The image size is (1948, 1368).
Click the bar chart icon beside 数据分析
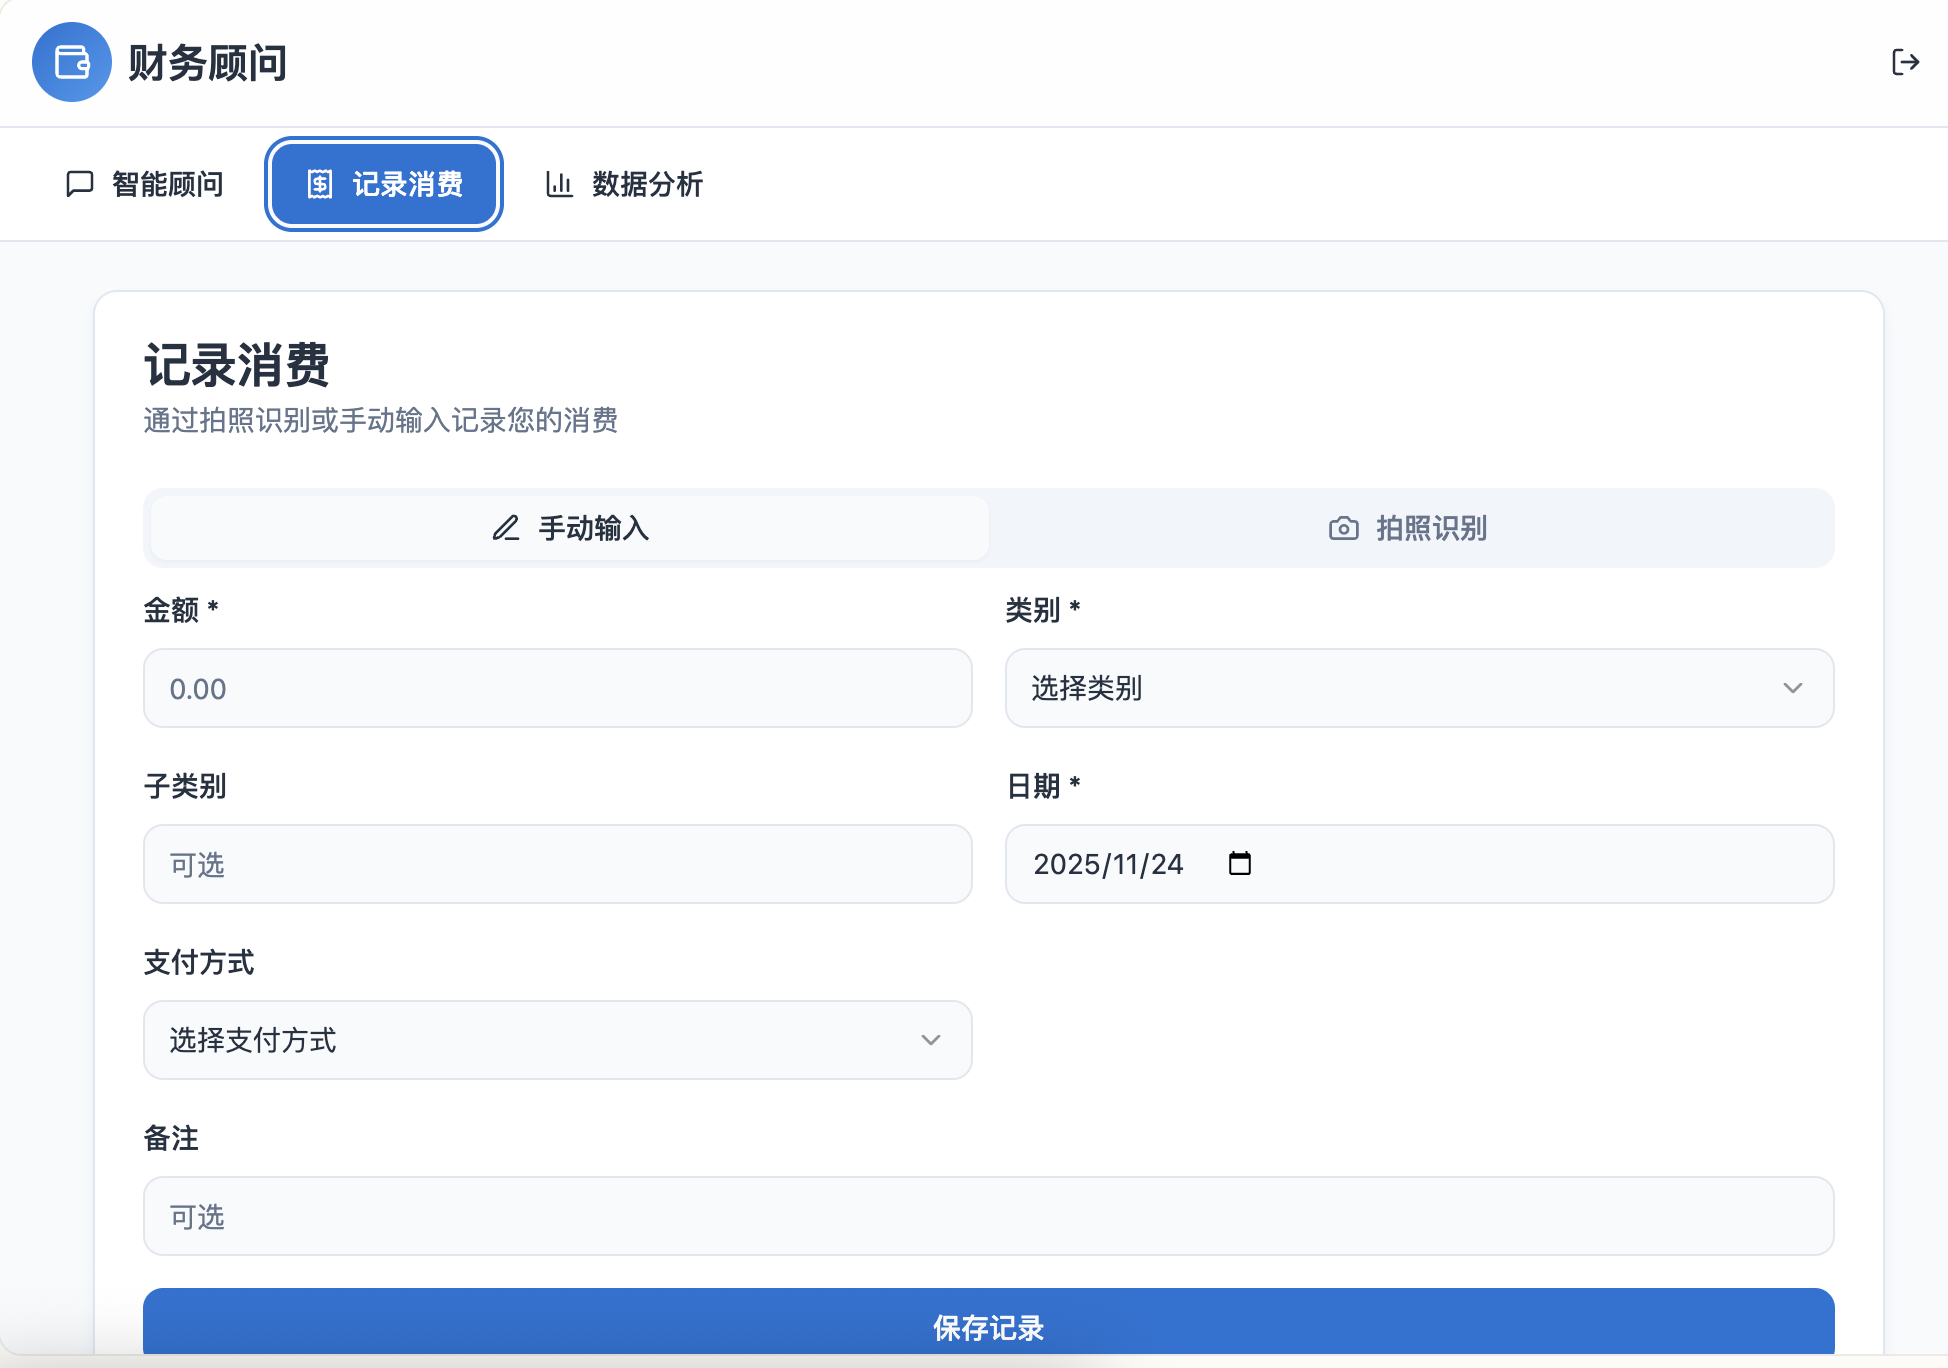(559, 184)
